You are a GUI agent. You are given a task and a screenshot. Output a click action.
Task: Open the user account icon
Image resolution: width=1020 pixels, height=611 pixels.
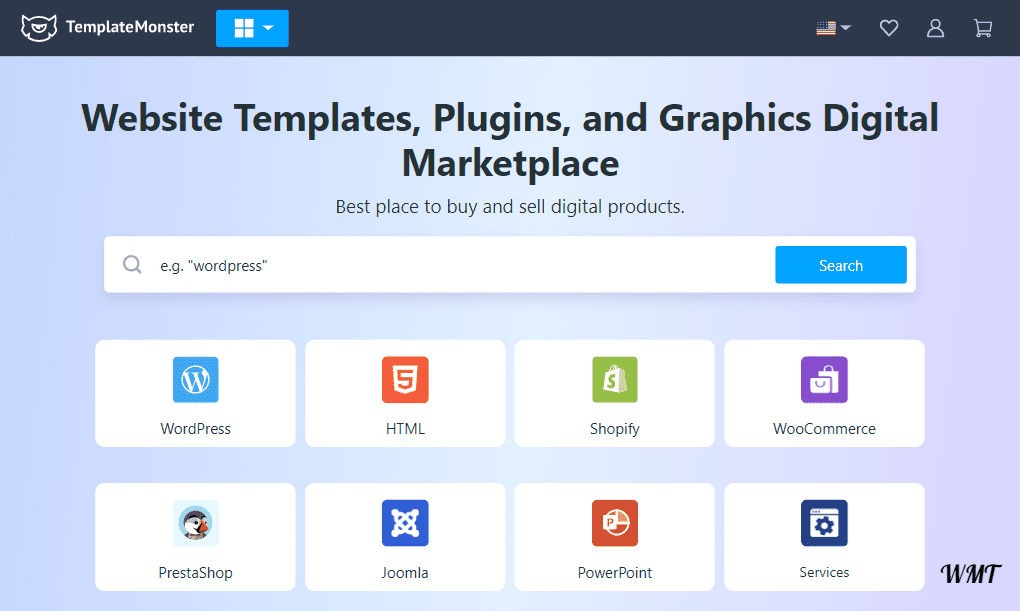click(x=935, y=28)
